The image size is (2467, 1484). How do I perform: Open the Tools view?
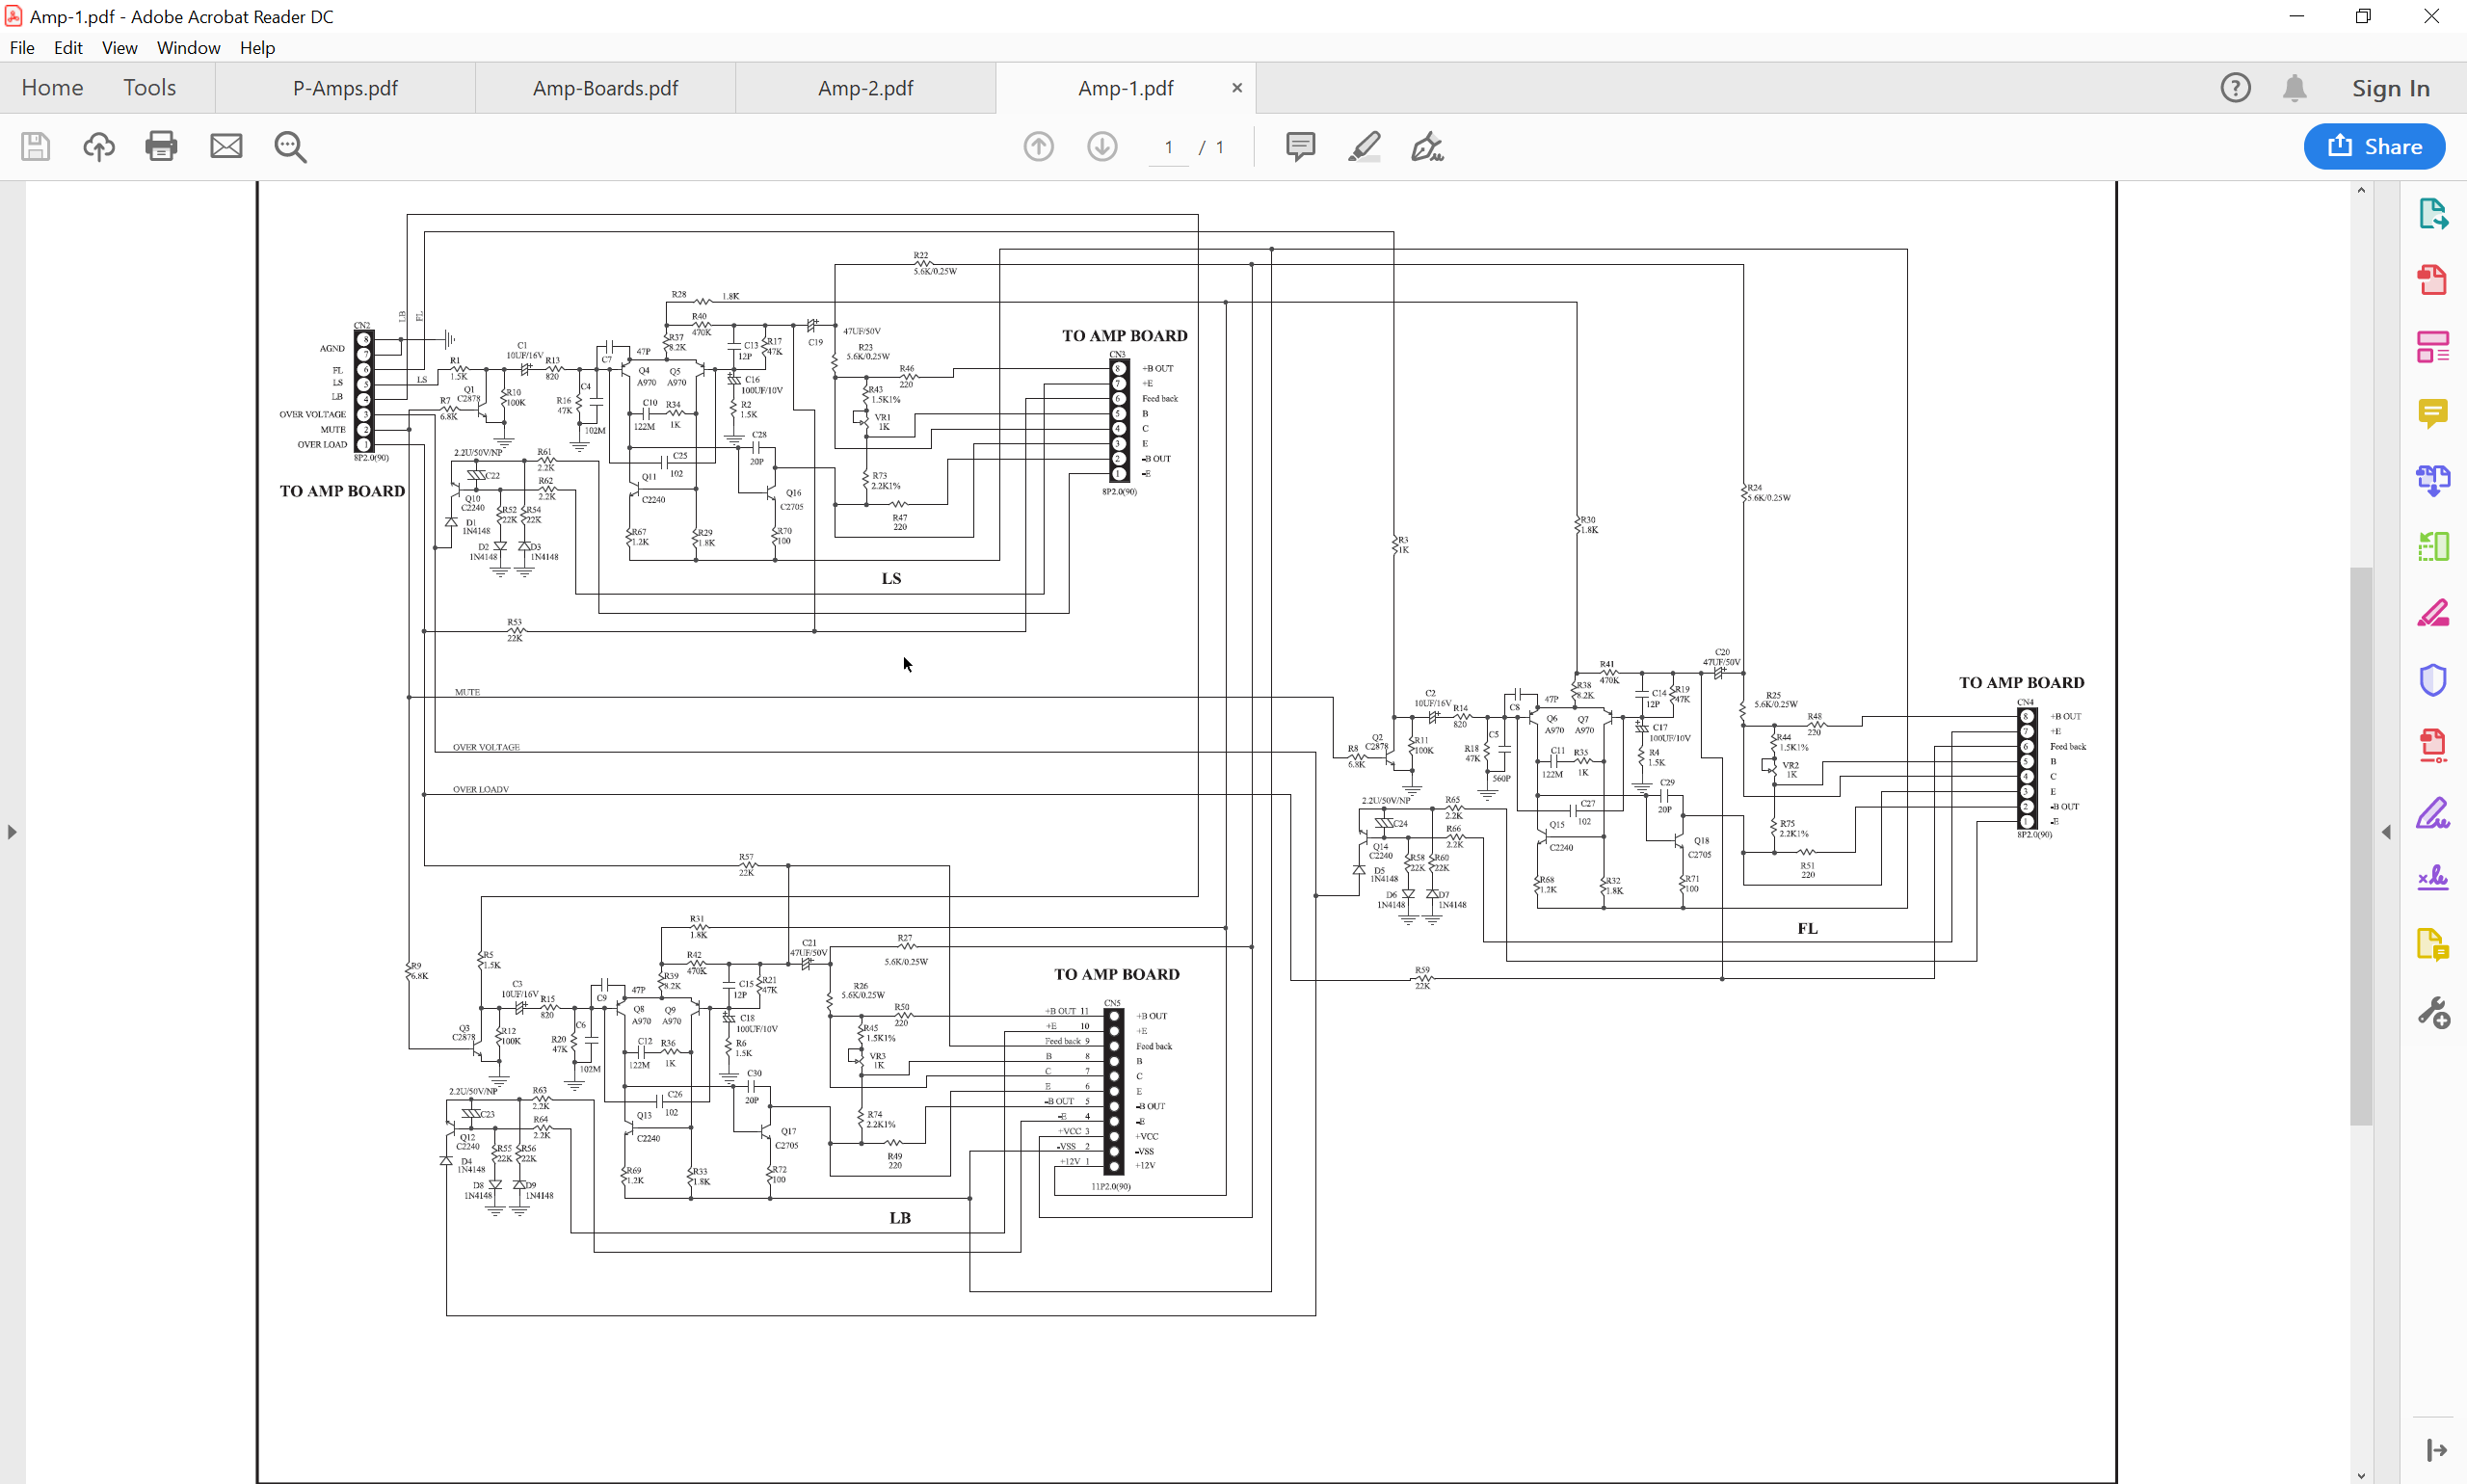pyautogui.click(x=150, y=88)
